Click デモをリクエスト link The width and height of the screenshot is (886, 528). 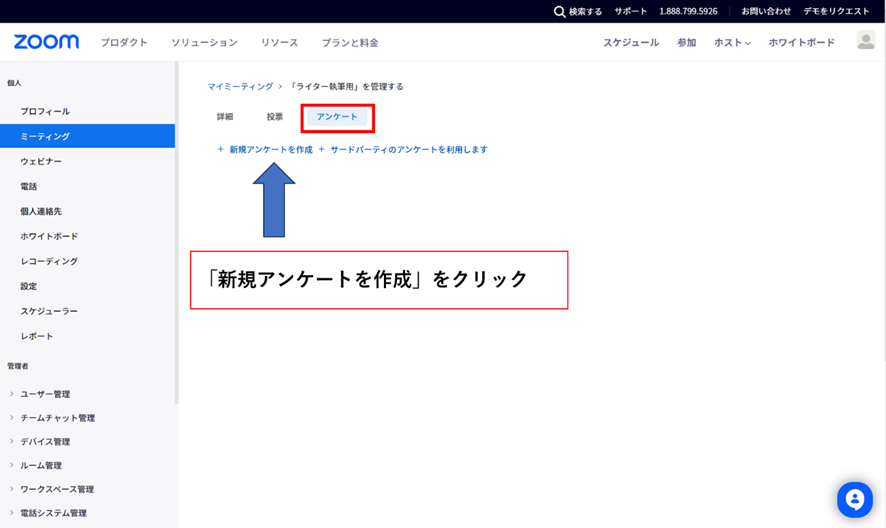coord(836,11)
